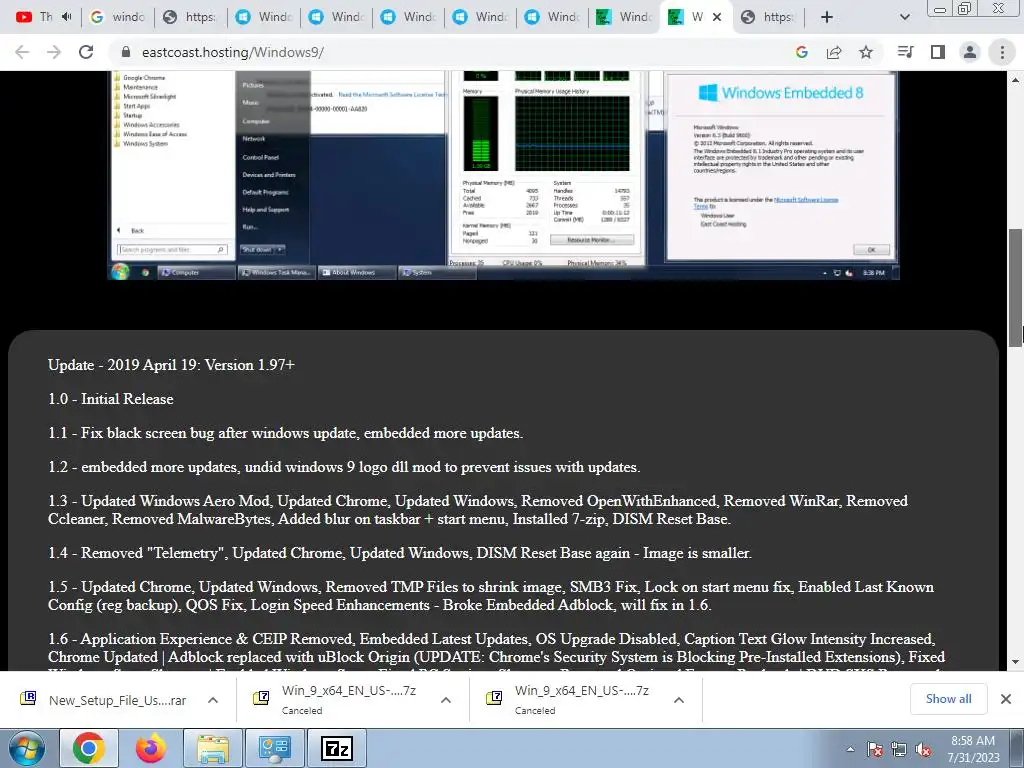Screen dimensions: 1024x768
Task: Click Show all downloads button
Action: pos(948,699)
